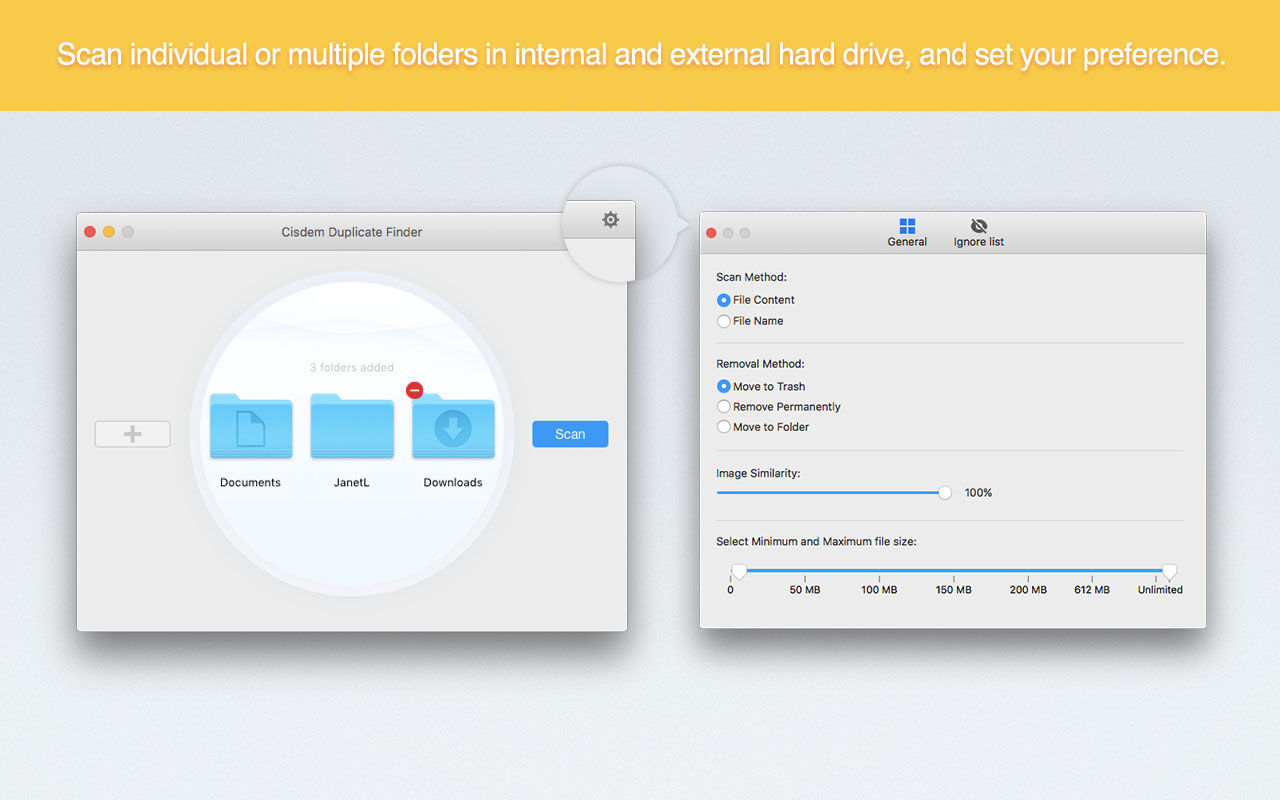Click the Documents folder label
This screenshot has height=800, width=1280.
point(250,482)
